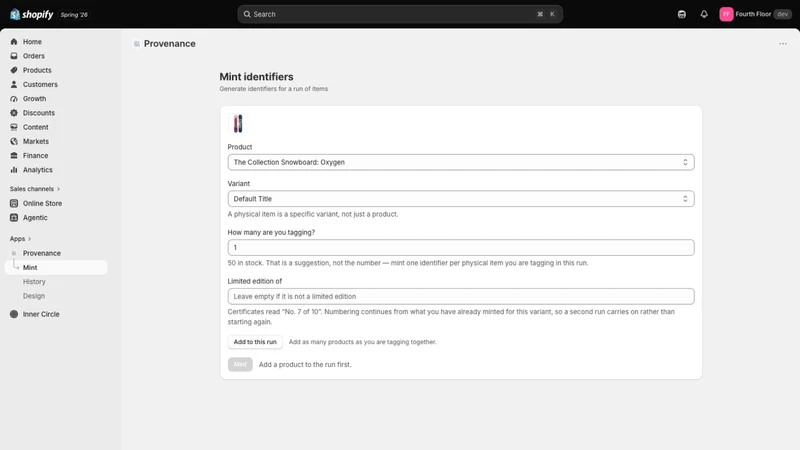800x450 pixels.
Task: Open Orders via its inbox icon
Action: click(14, 56)
